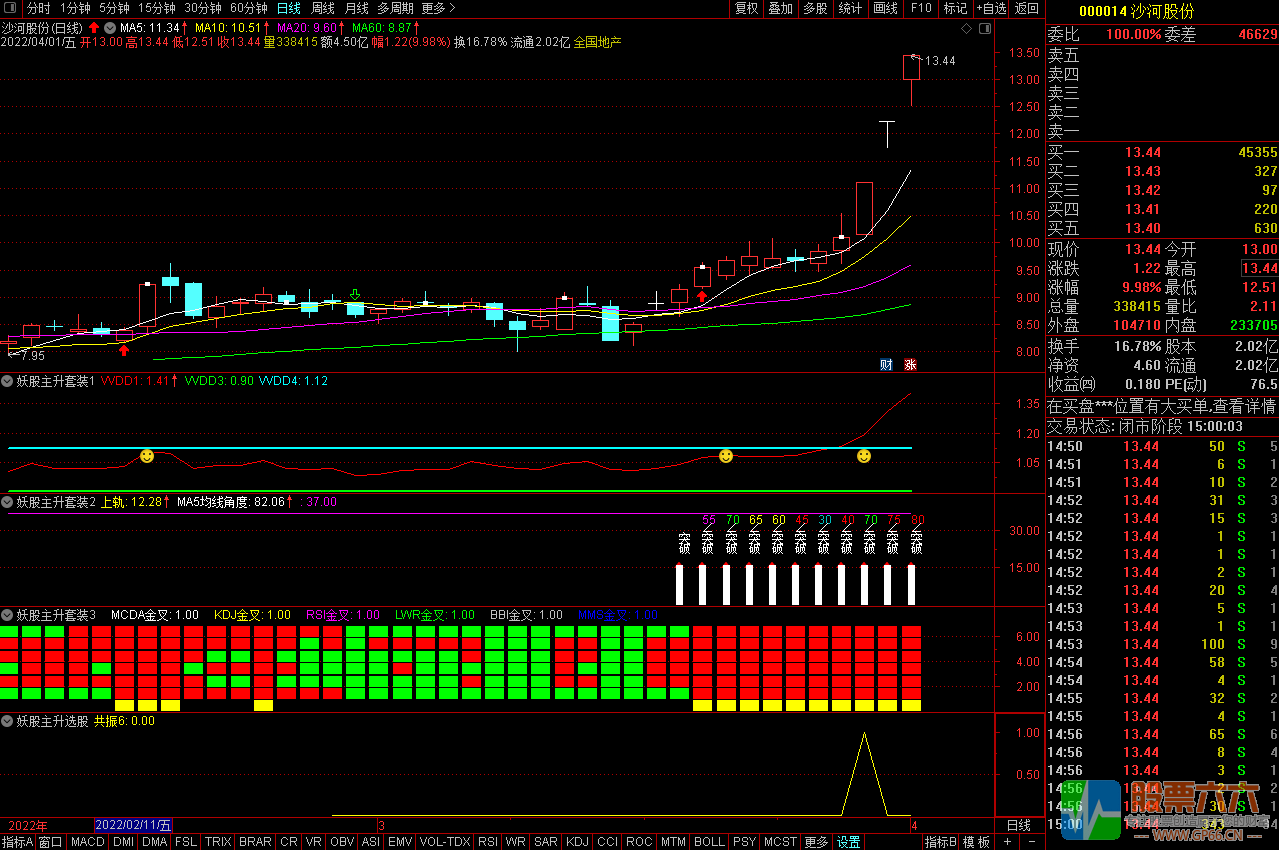This screenshot has width=1279, height=850.
Task: Select the 月线 period tab
Action: [x=357, y=8]
